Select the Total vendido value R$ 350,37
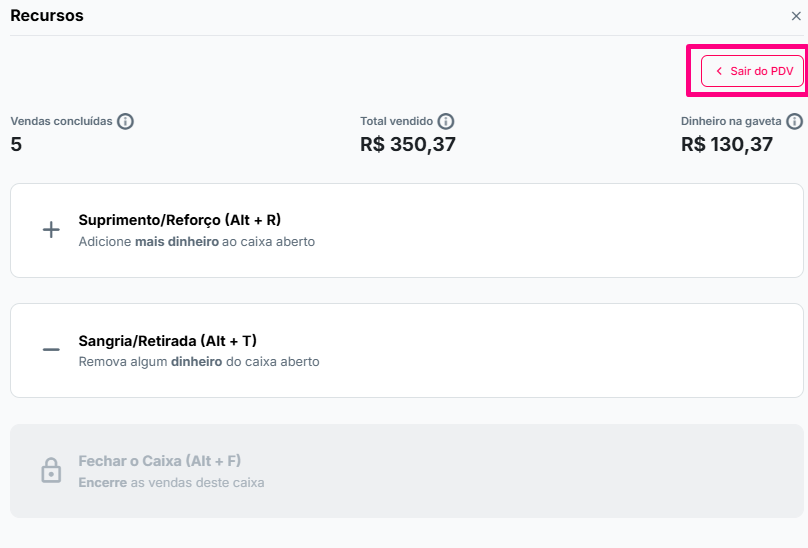Viewport: 808px width, 548px height. click(408, 144)
